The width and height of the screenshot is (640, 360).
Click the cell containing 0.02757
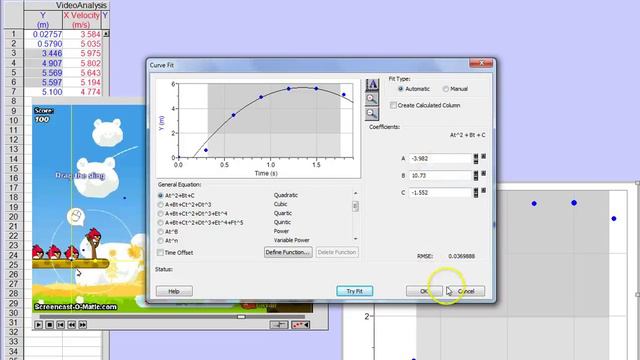pyautogui.click(x=43, y=34)
